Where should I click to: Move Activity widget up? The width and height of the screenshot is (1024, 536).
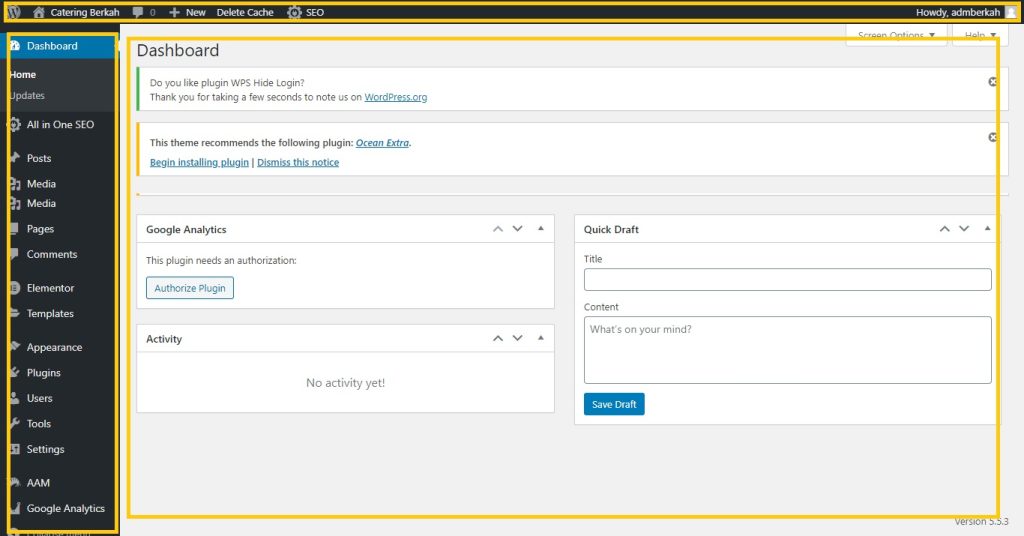point(498,338)
